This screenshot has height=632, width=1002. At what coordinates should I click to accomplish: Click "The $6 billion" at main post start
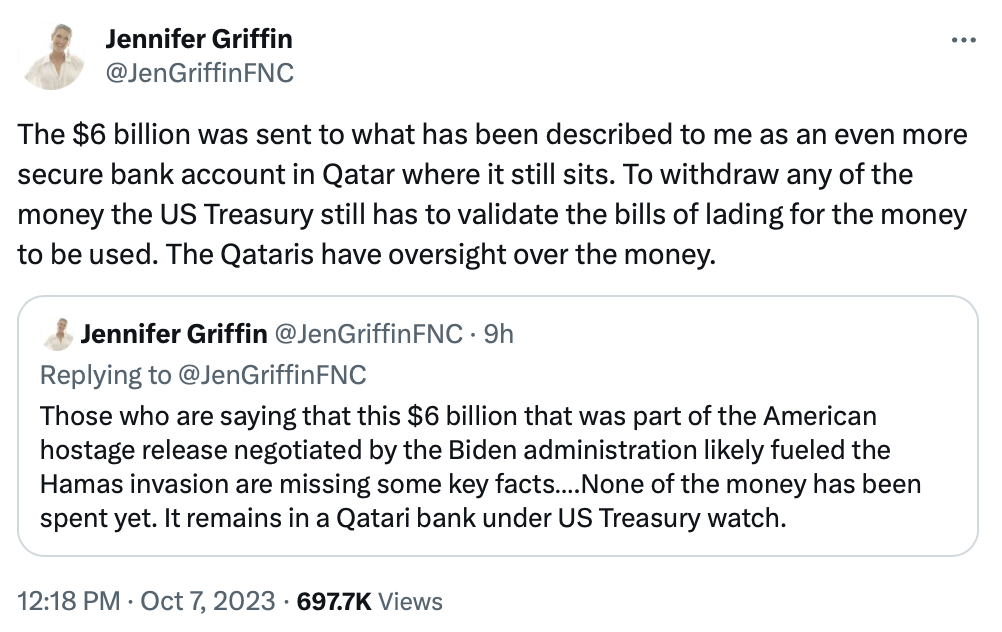coord(82,134)
